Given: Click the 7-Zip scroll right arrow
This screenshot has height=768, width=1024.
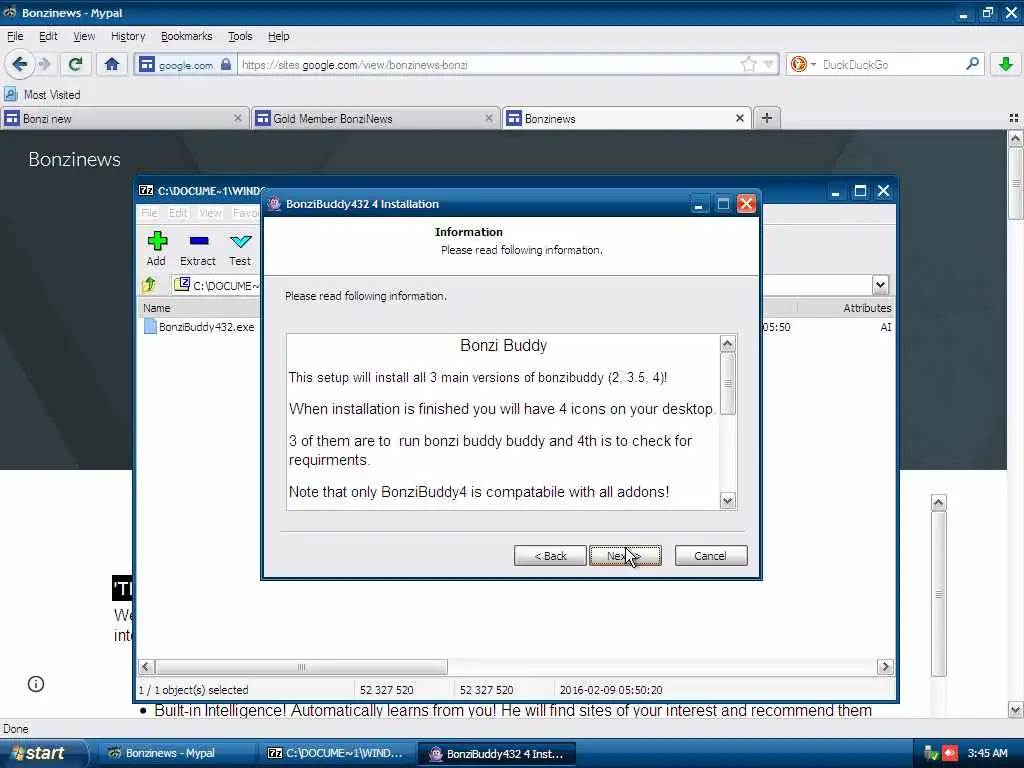Looking at the screenshot, I should pyautogui.click(x=885, y=667).
